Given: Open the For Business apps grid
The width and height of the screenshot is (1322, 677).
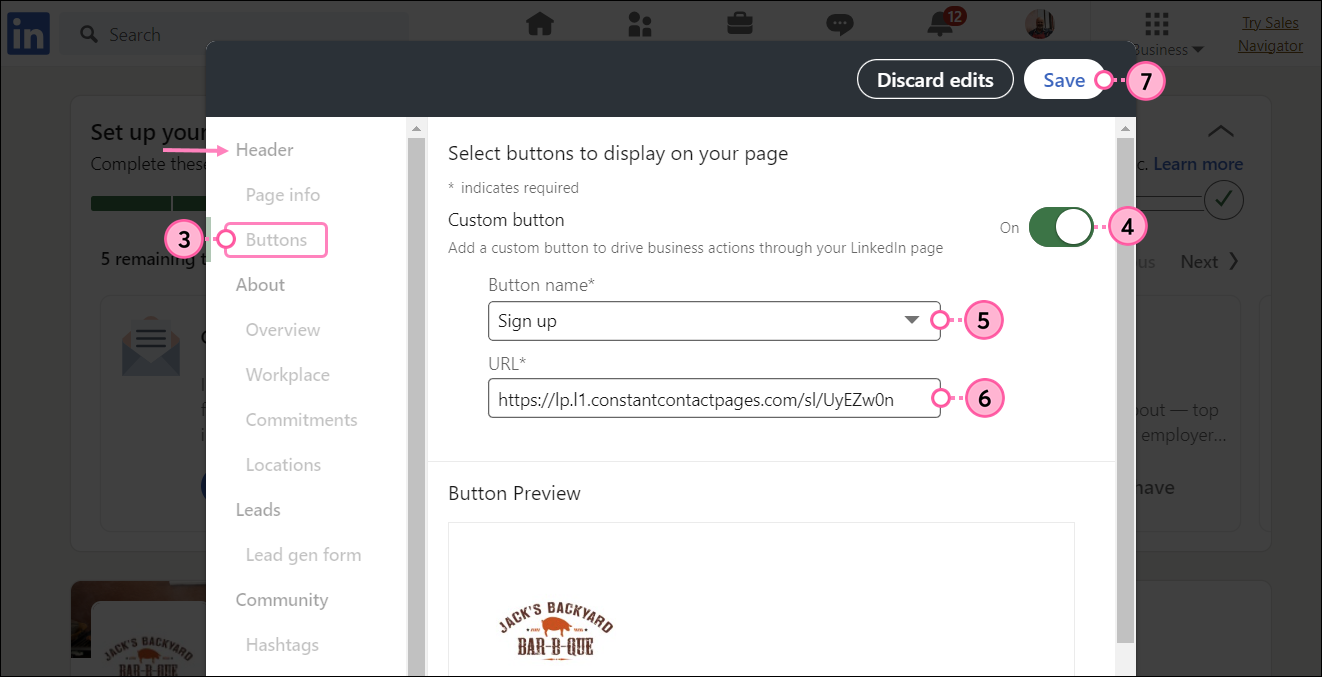Looking at the screenshot, I should click(x=1157, y=24).
